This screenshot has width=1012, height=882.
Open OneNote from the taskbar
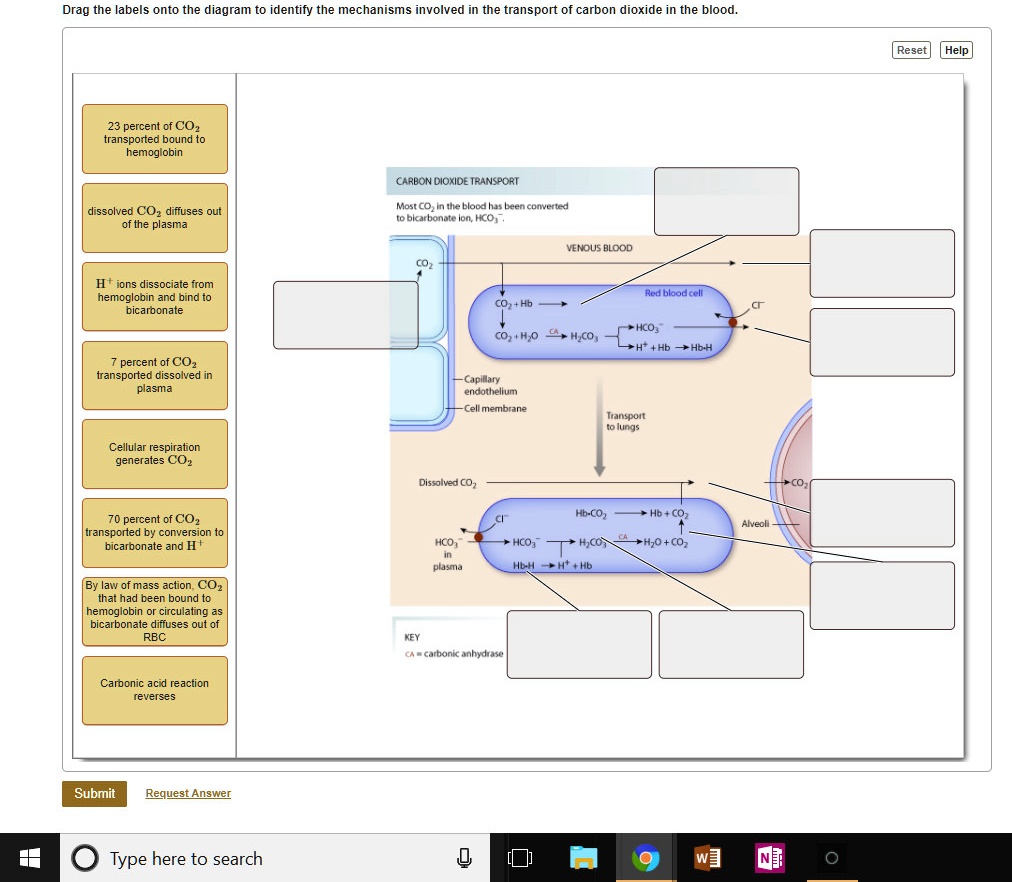point(769,858)
